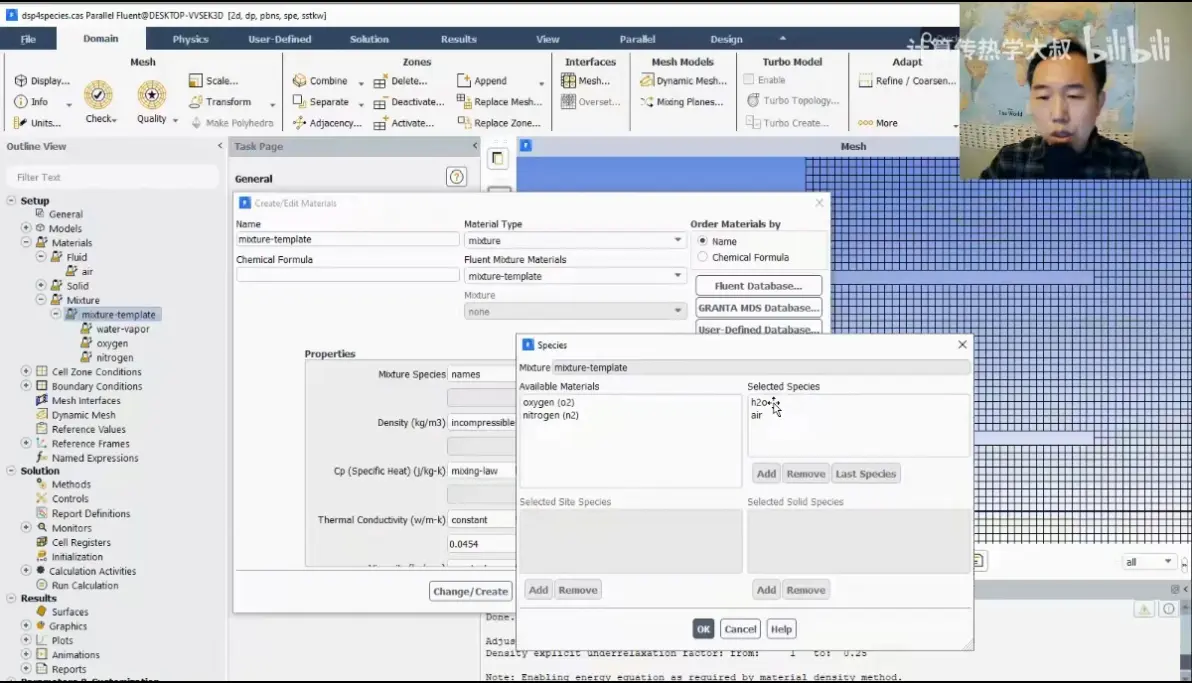
Task: Open the mesh Display dialog
Action: pyautogui.click(x=21, y=81)
